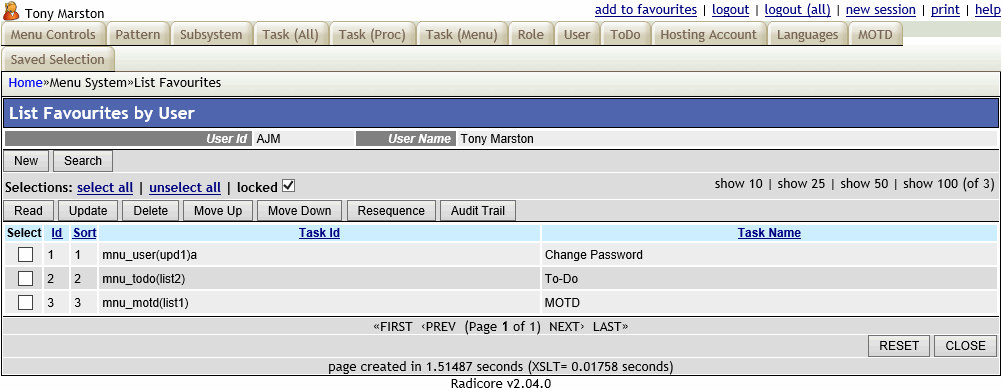
Task: Open the help link
Action: click(x=987, y=10)
